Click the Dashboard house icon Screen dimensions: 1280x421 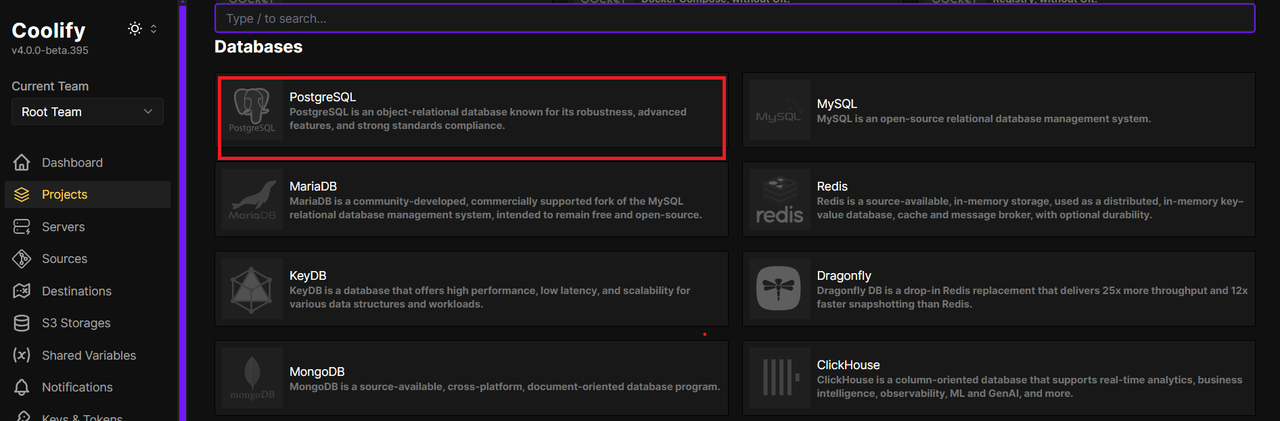[x=22, y=163]
